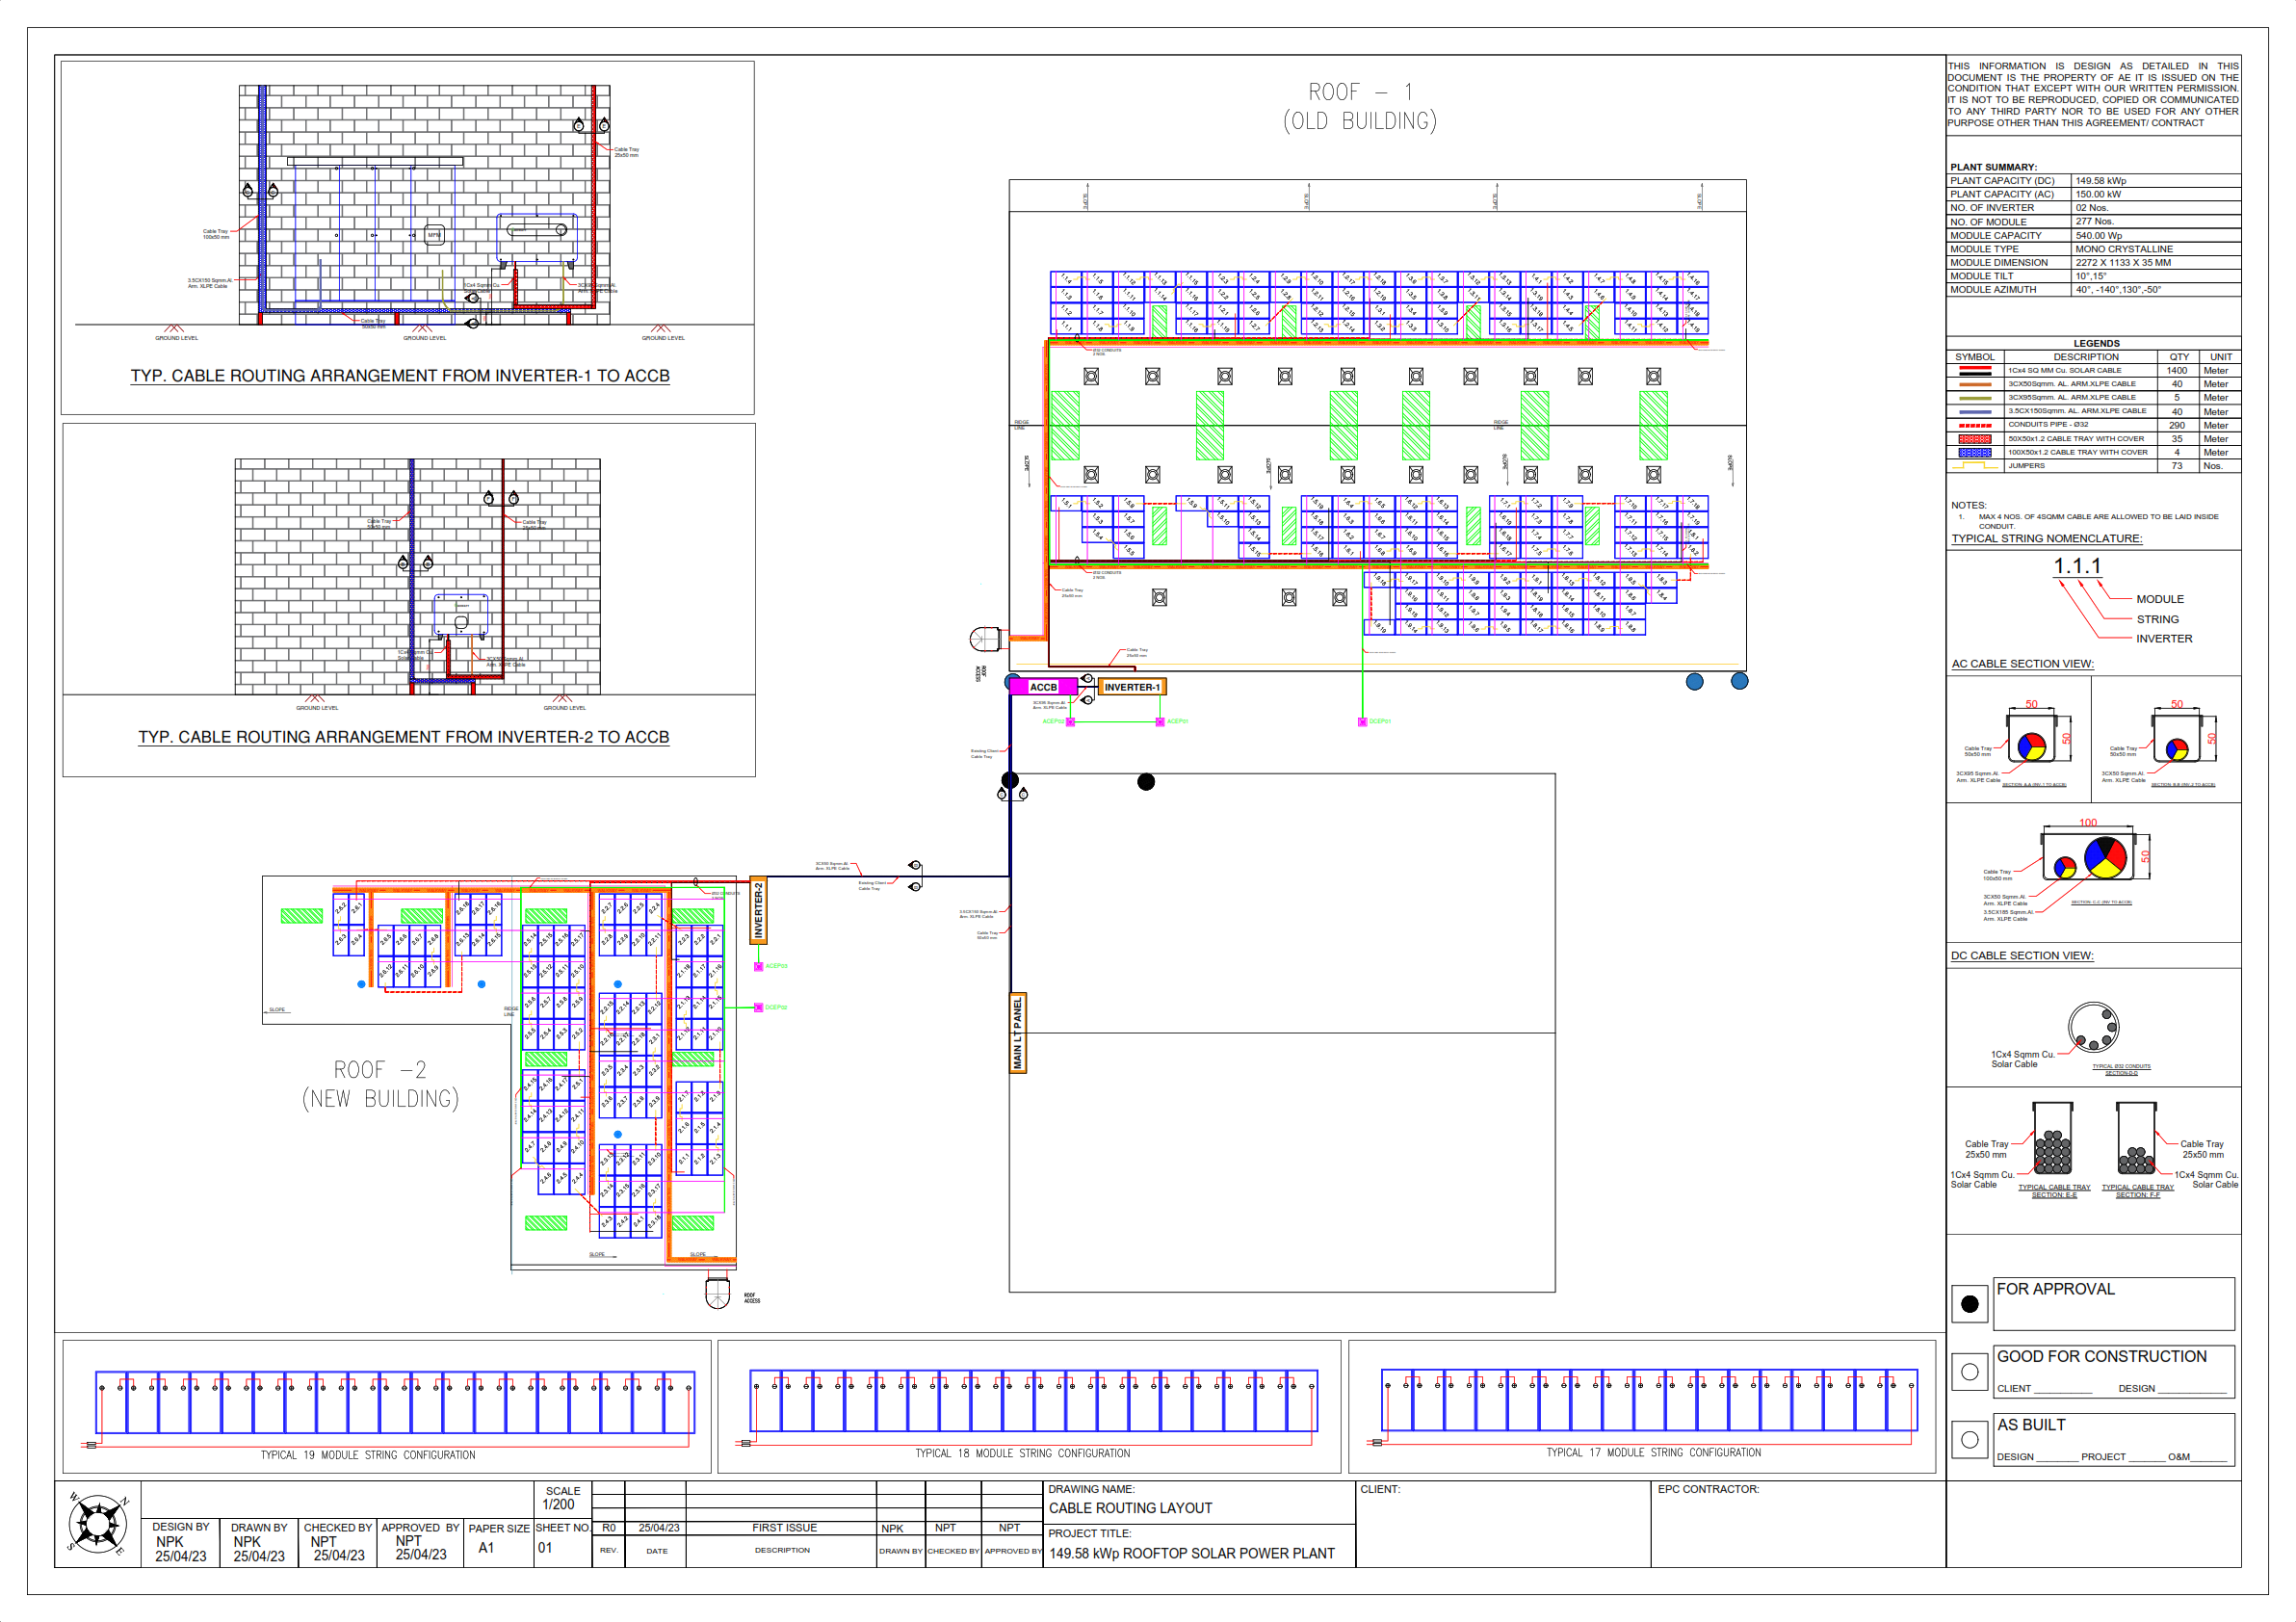Click the filled circle beside FOR APPROVAL
Viewport: 2296px width, 1622px height.
click(1969, 1304)
